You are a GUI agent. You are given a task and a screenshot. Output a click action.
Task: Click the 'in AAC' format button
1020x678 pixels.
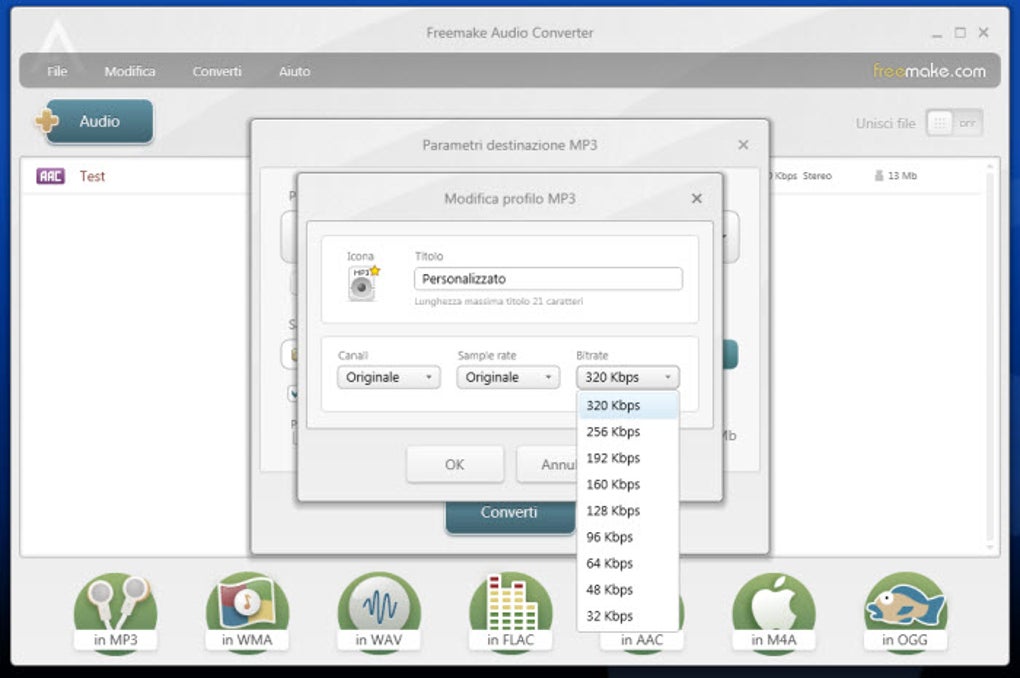(642, 640)
